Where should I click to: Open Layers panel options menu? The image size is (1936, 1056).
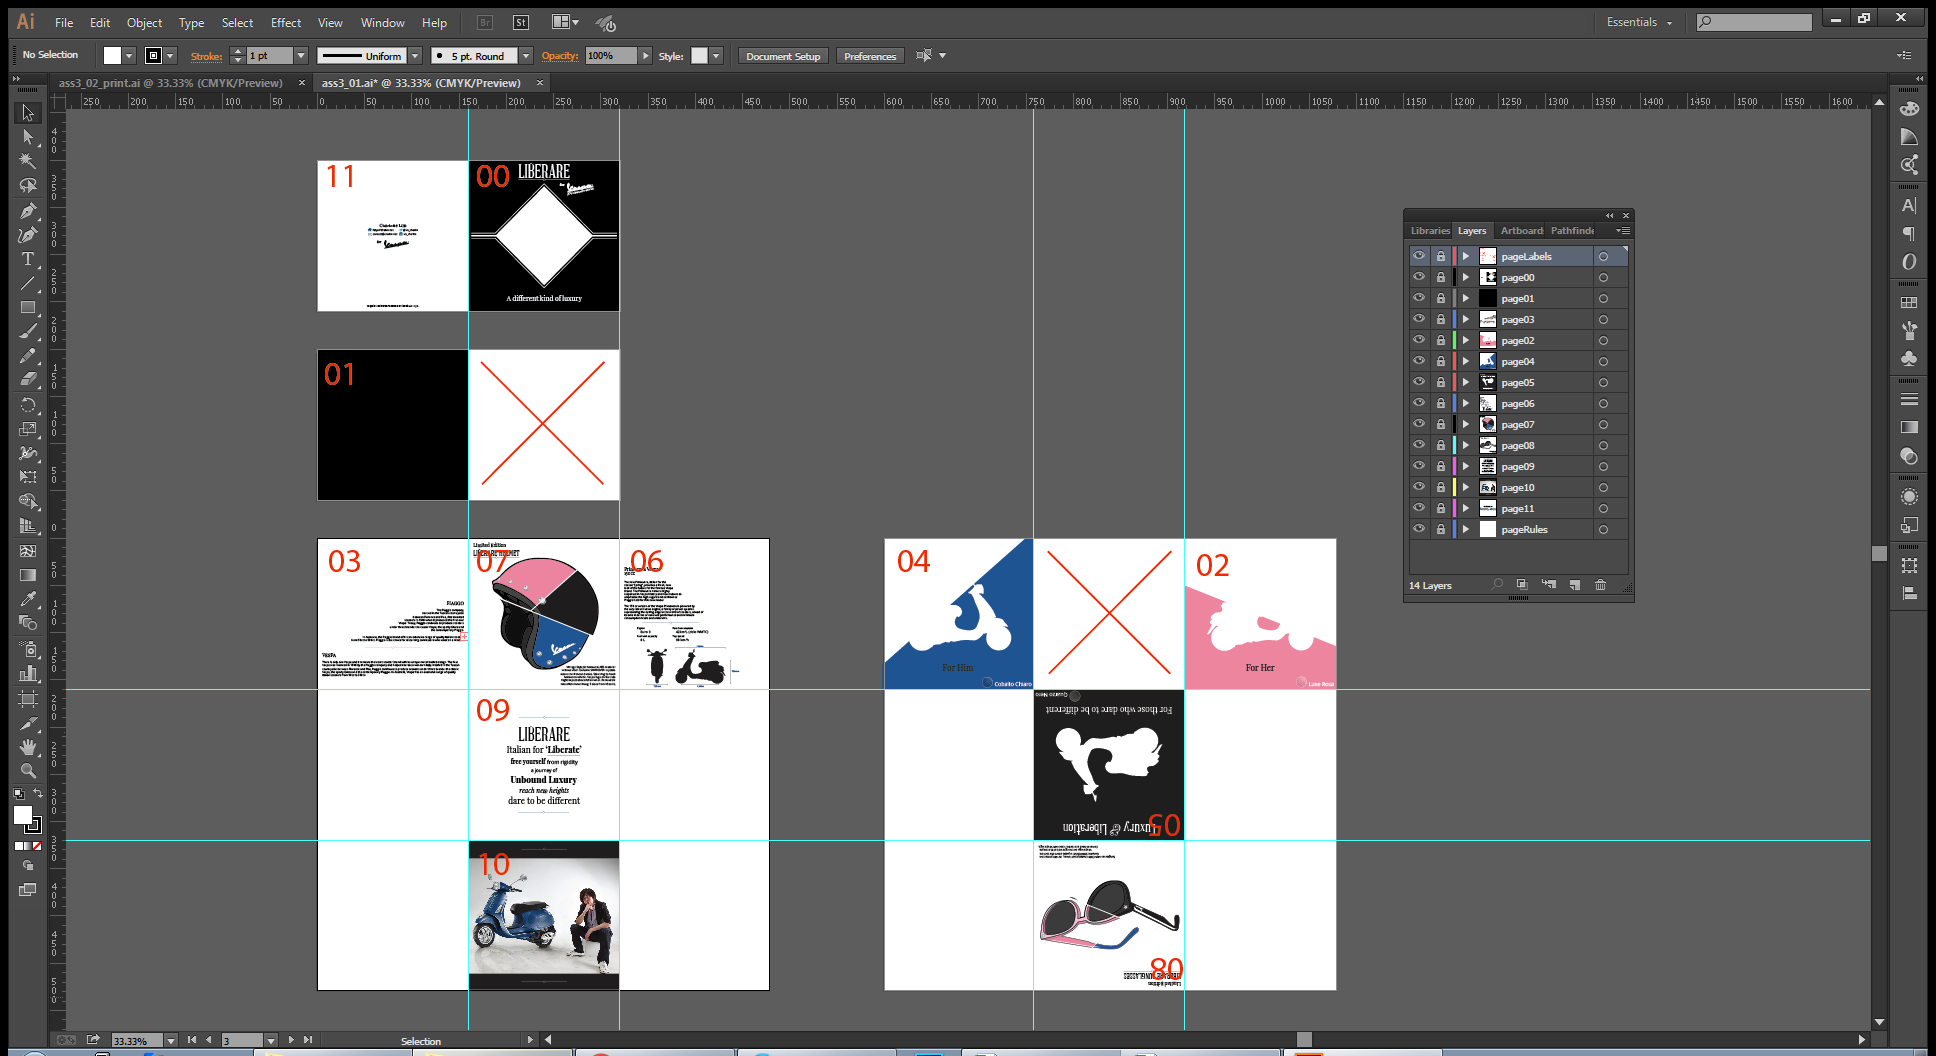coord(1623,230)
